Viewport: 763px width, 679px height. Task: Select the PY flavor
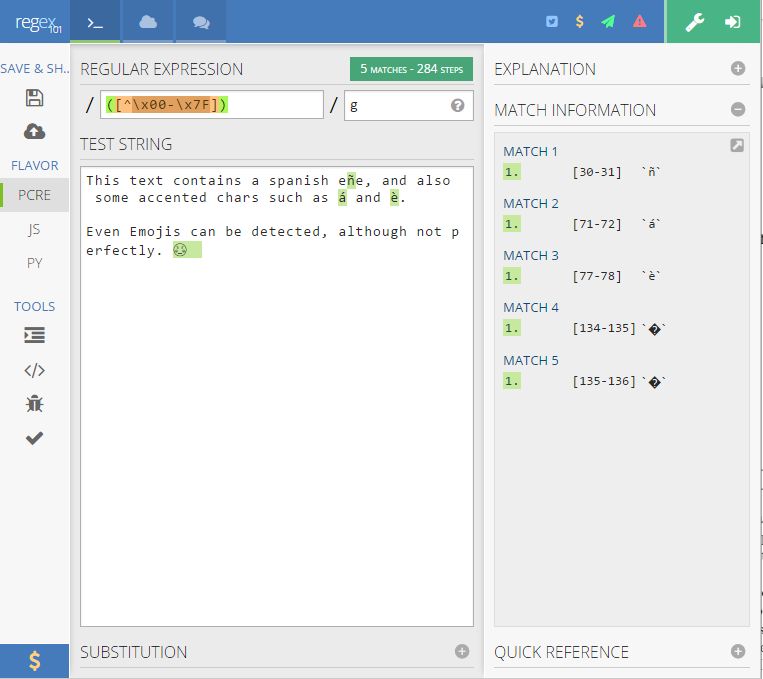(x=34, y=263)
